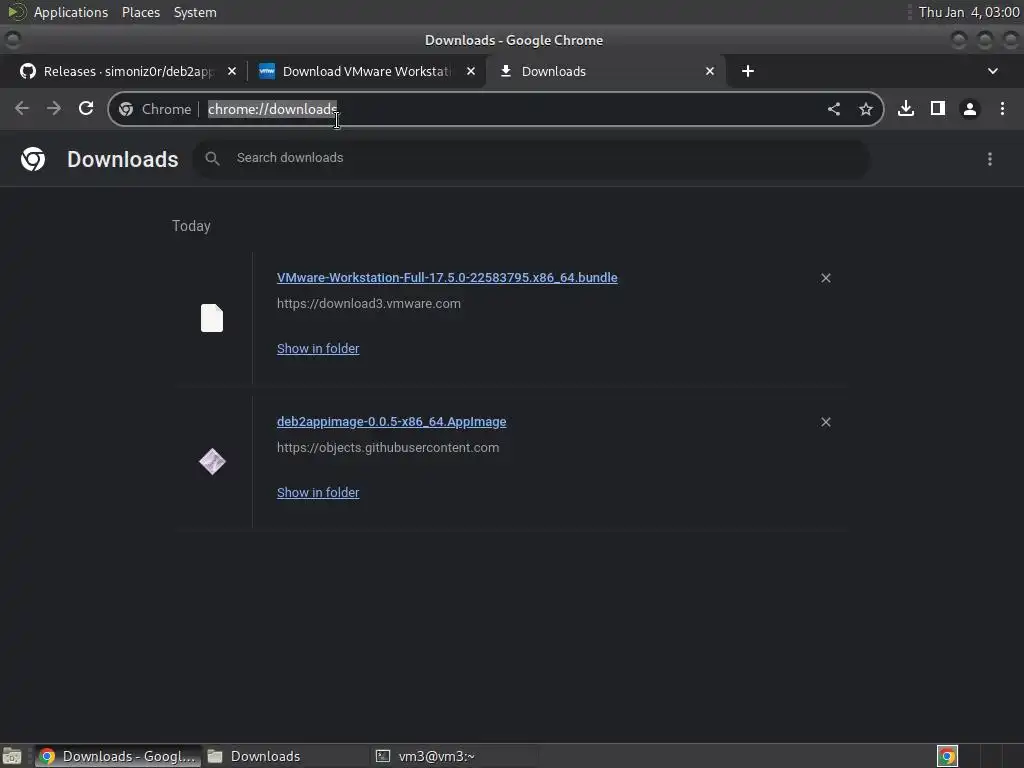Viewport: 1024px width, 768px height.
Task: Close the Releases deb2appimage tab
Action: click(x=232, y=71)
